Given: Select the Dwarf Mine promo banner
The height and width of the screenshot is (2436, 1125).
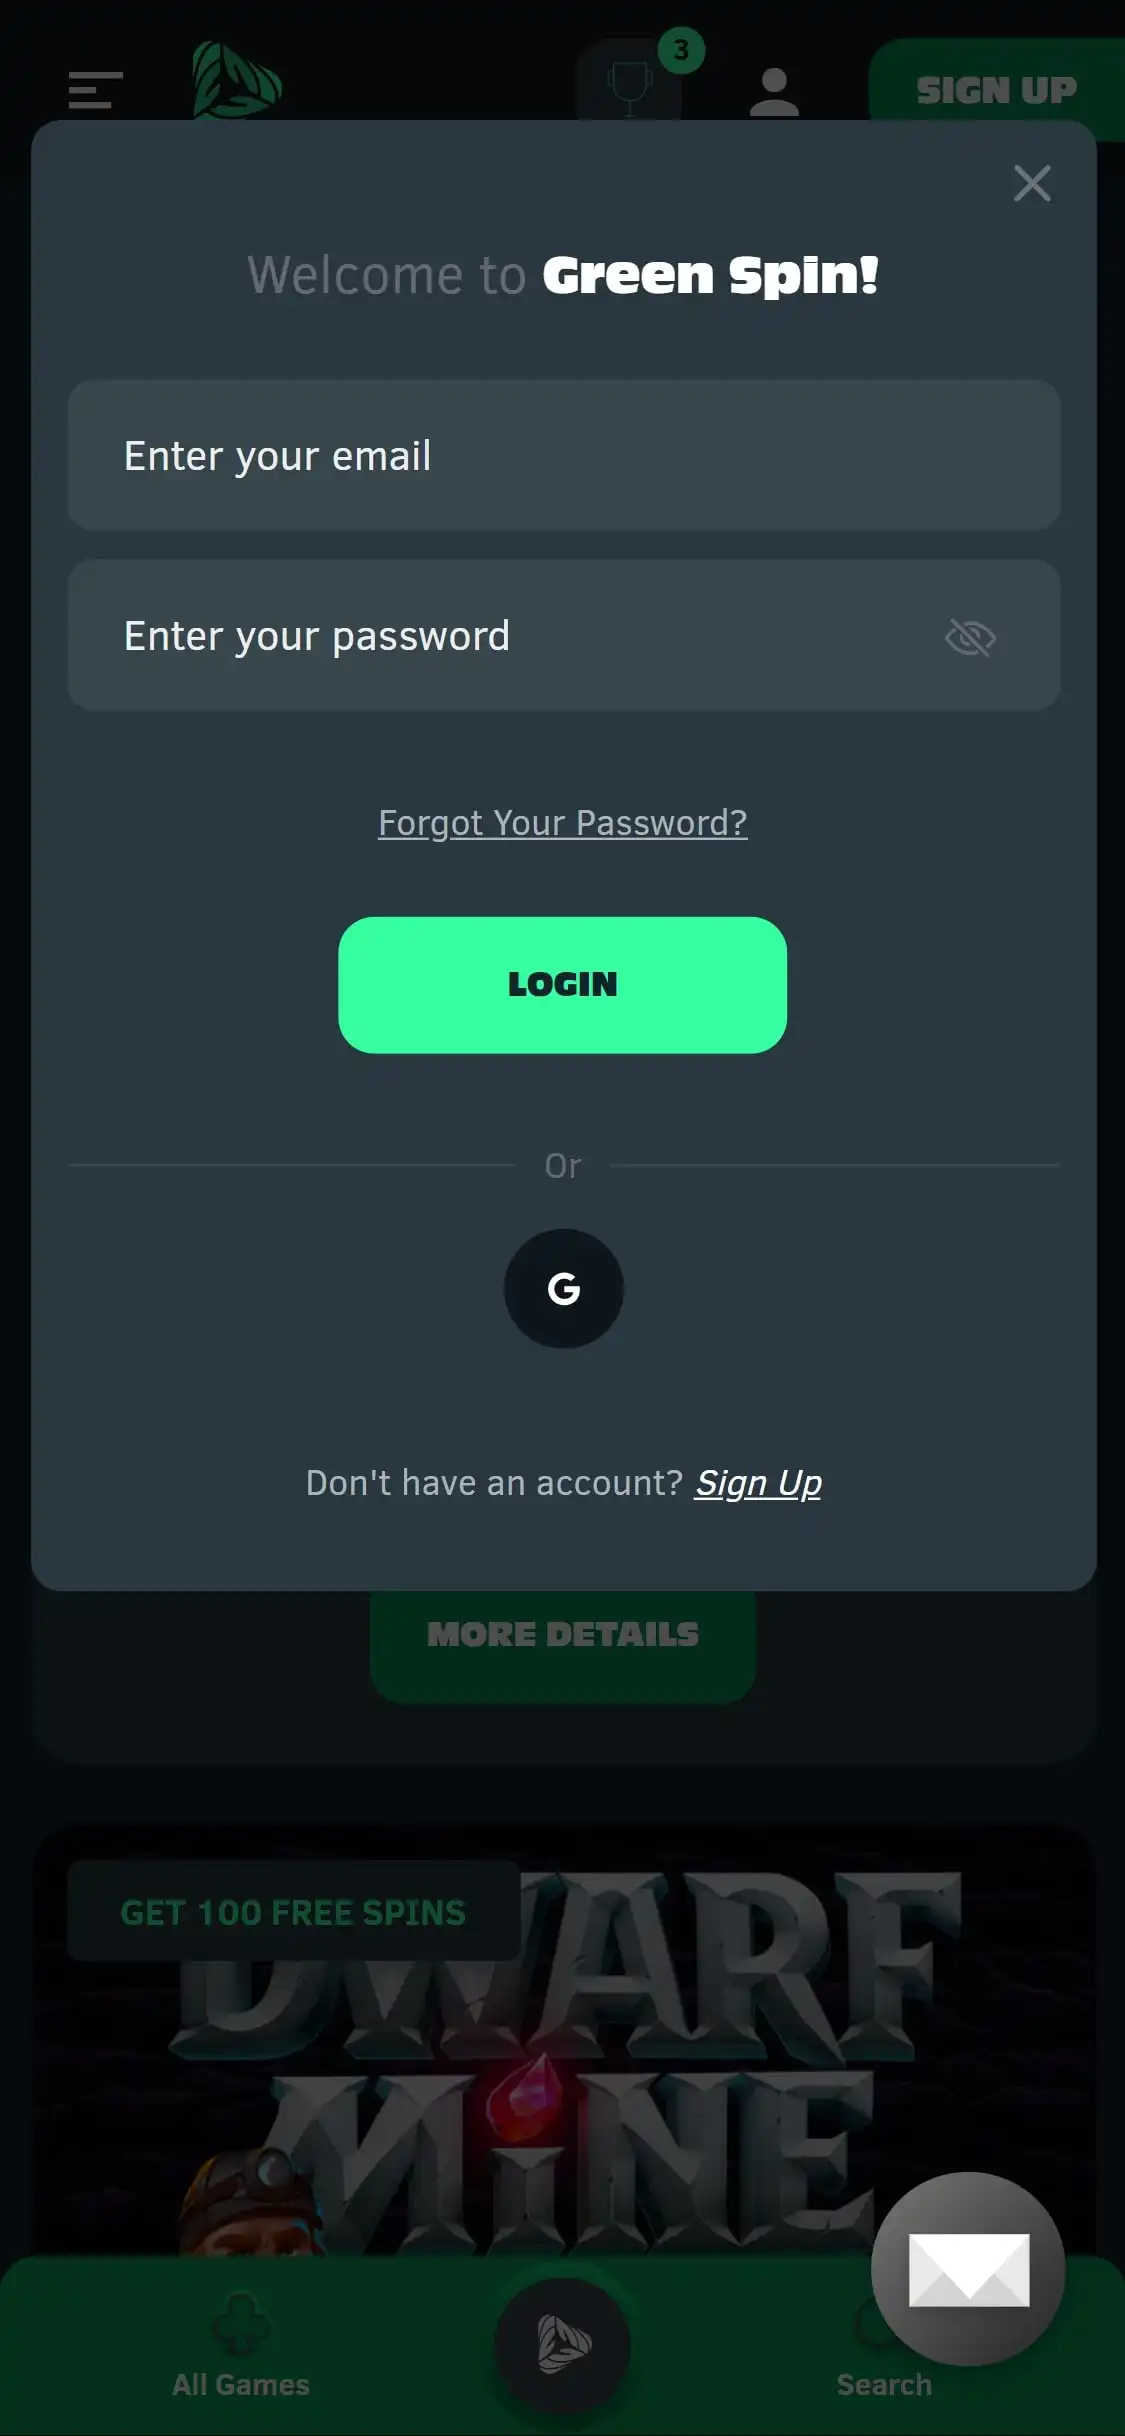Looking at the screenshot, I should click(x=563, y=2040).
